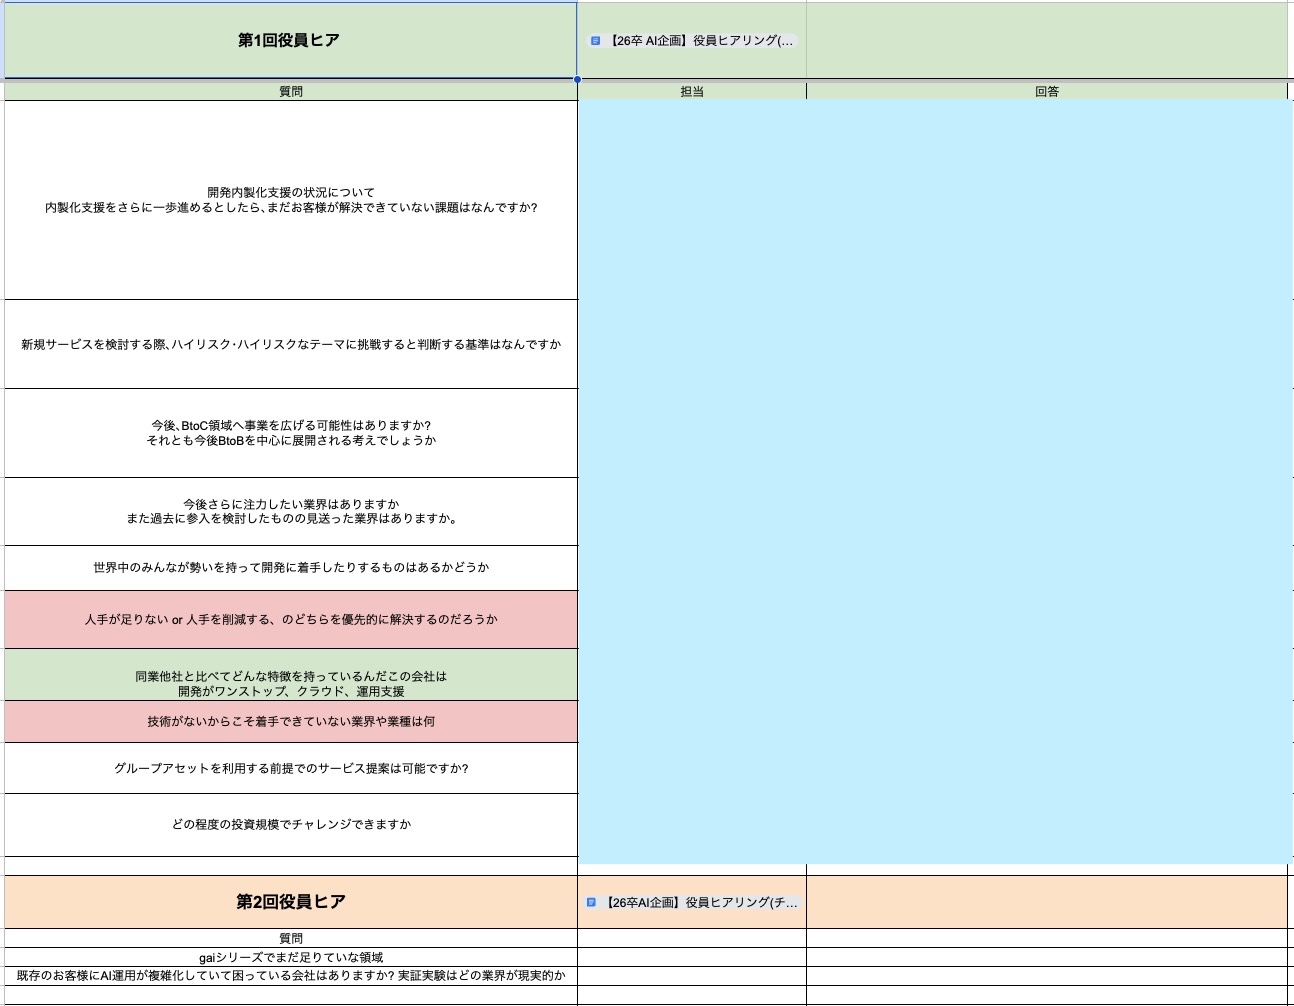1294x1006 pixels.
Task: Click the Docs icon in the 【26卒AI企画】役員ヒアリング(チ… chip
Action: coord(592,902)
